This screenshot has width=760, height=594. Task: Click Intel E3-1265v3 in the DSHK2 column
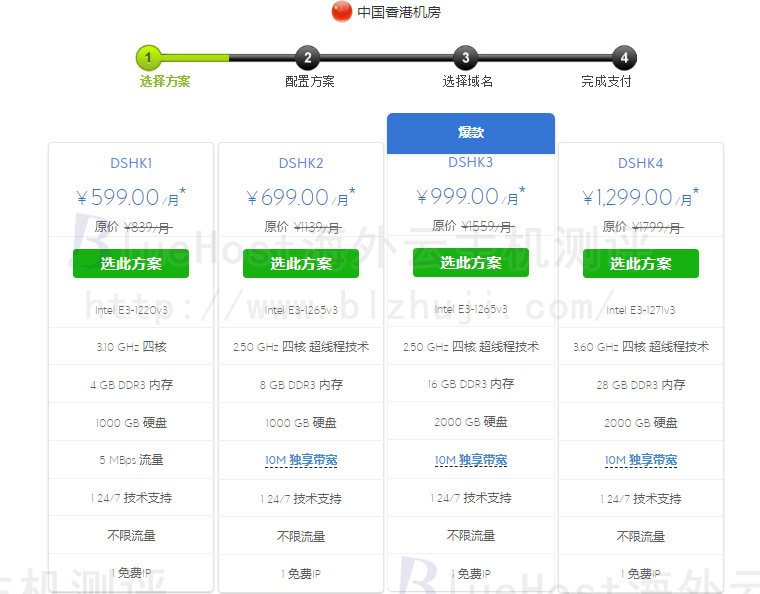[x=301, y=310]
